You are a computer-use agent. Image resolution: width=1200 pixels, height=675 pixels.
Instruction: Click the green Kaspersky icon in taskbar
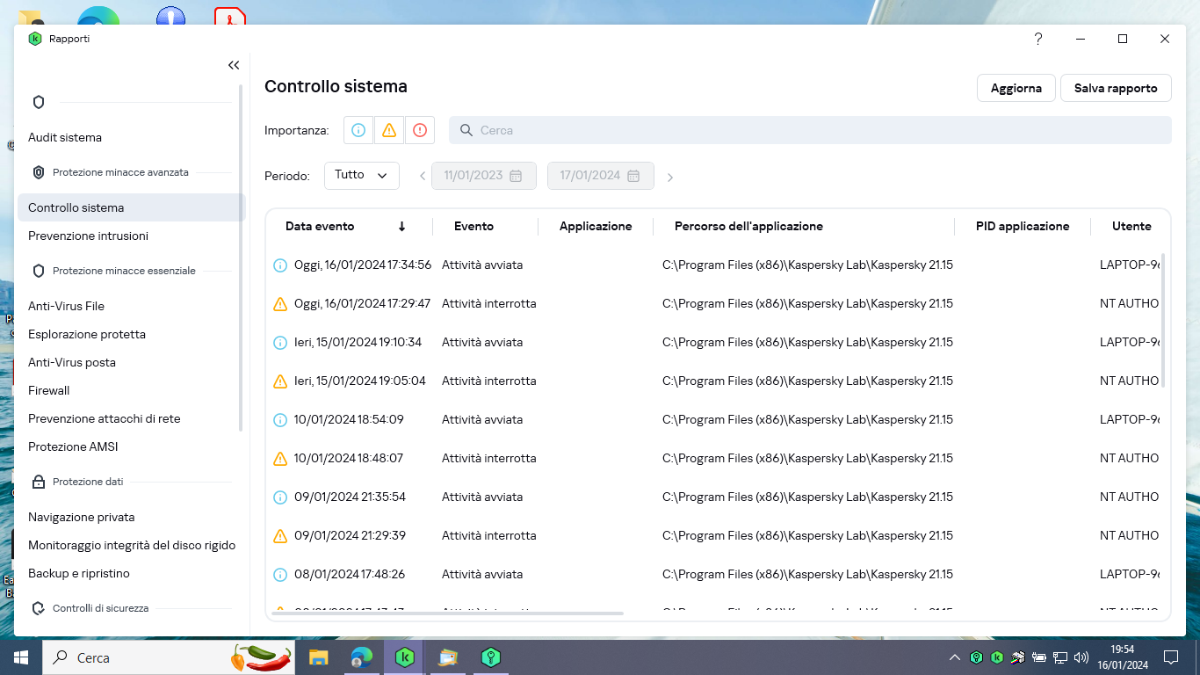click(x=405, y=657)
